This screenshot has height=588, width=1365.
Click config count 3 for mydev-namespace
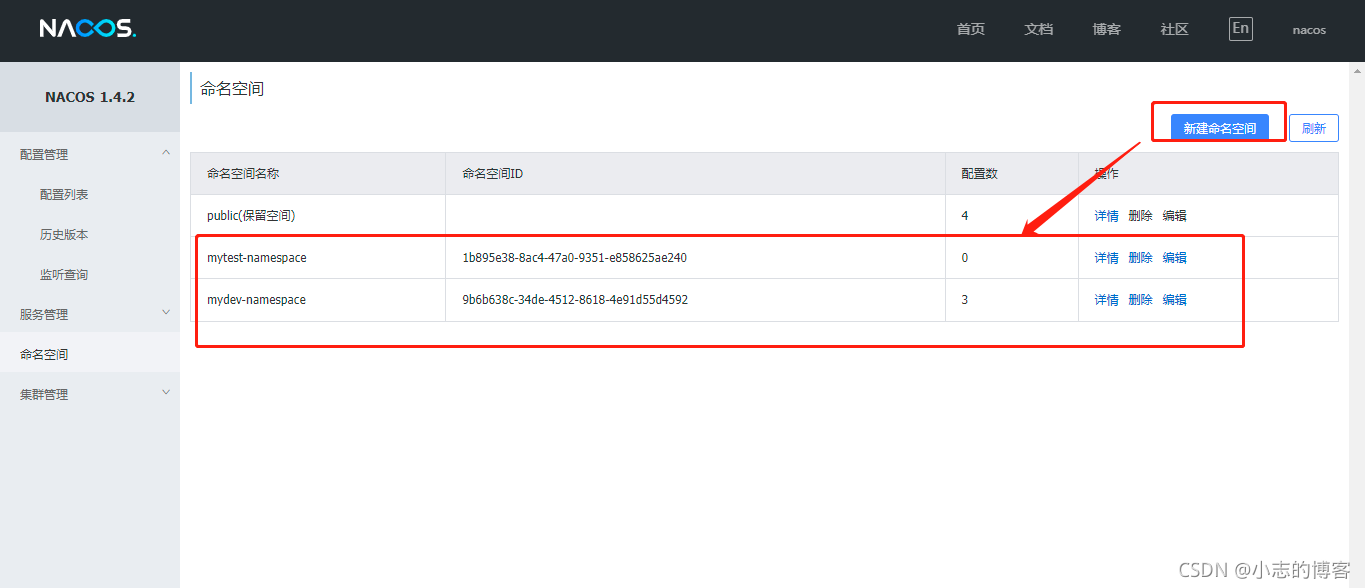tap(965, 300)
